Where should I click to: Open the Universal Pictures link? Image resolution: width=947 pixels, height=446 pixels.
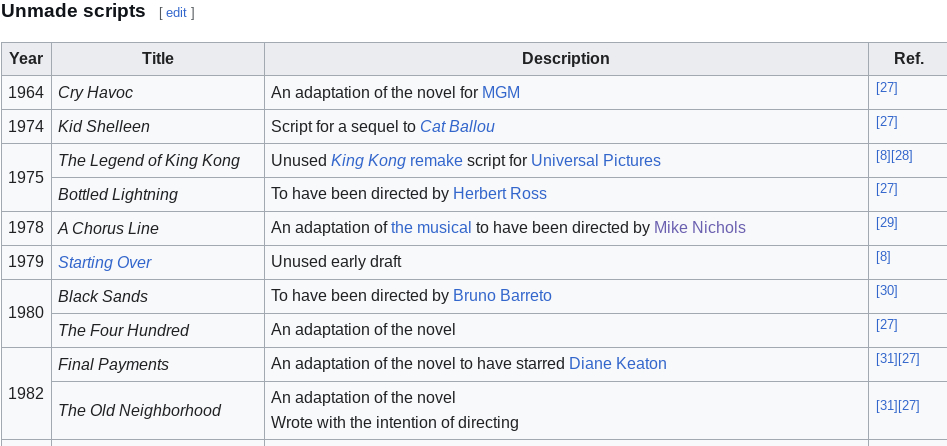tap(595, 161)
